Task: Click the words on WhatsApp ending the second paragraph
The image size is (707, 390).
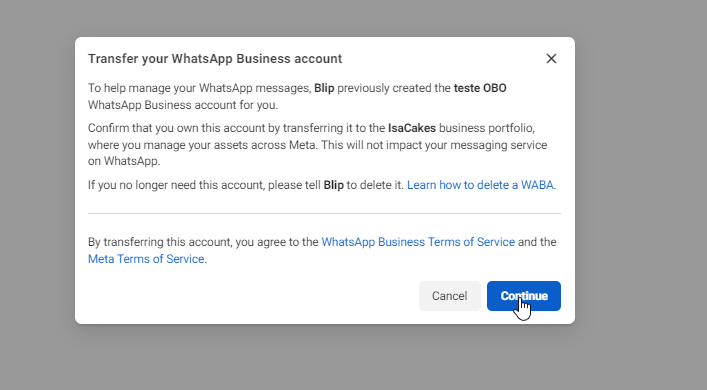Action: point(124,161)
